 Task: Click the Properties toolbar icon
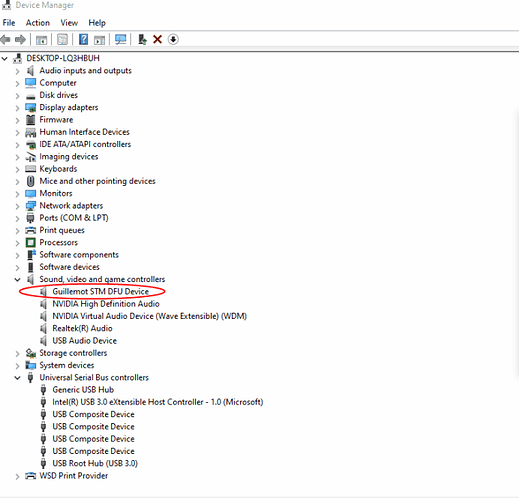(x=62, y=39)
